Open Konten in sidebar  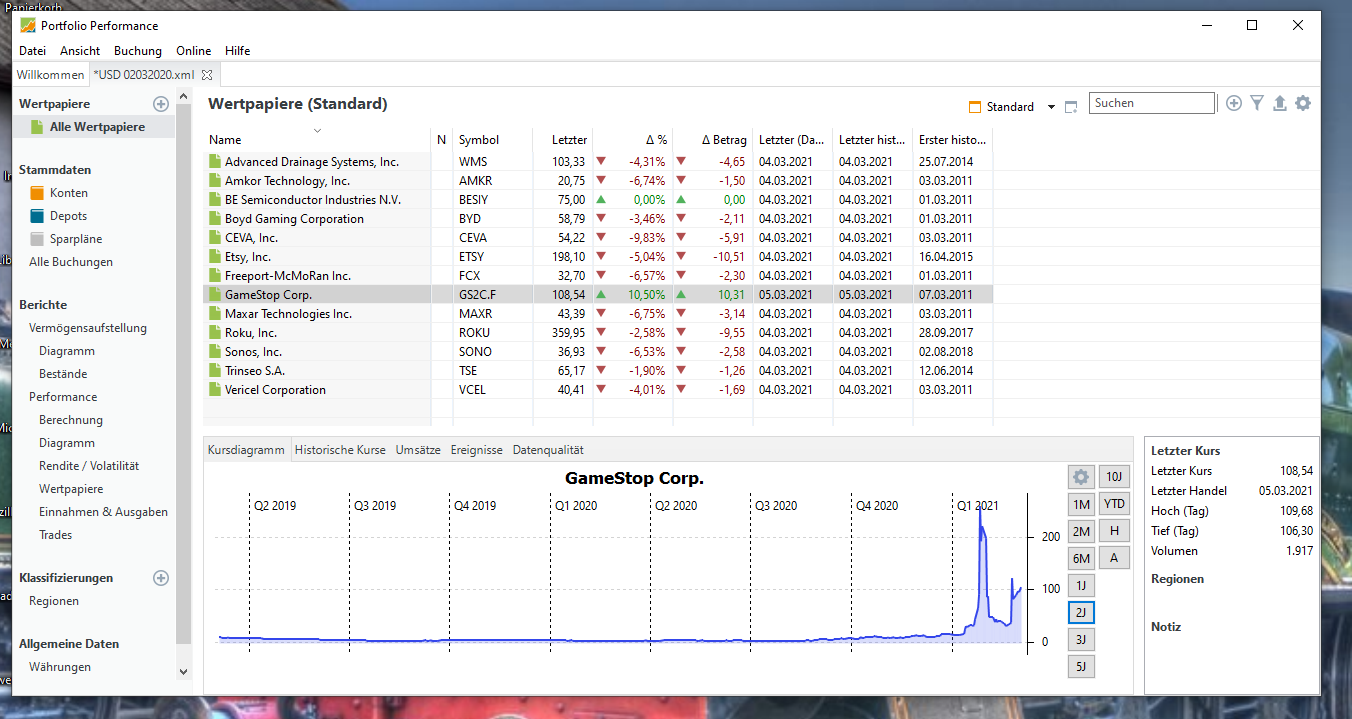[x=69, y=193]
